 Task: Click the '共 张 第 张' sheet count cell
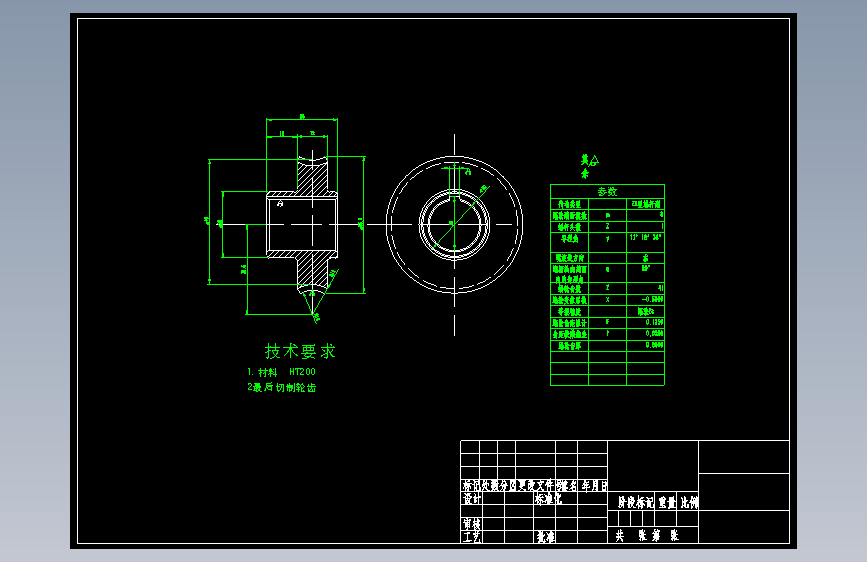[x=647, y=535]
